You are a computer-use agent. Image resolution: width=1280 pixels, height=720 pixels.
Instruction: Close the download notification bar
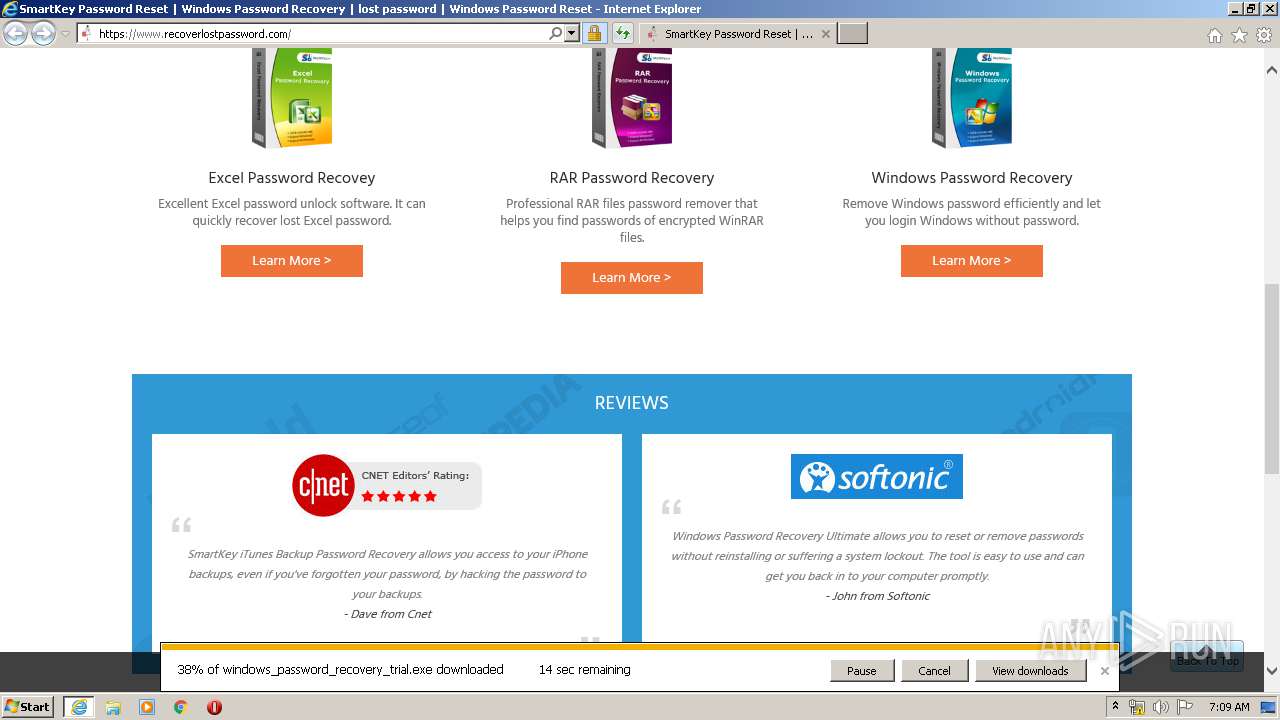click(x=1105, y=671)
